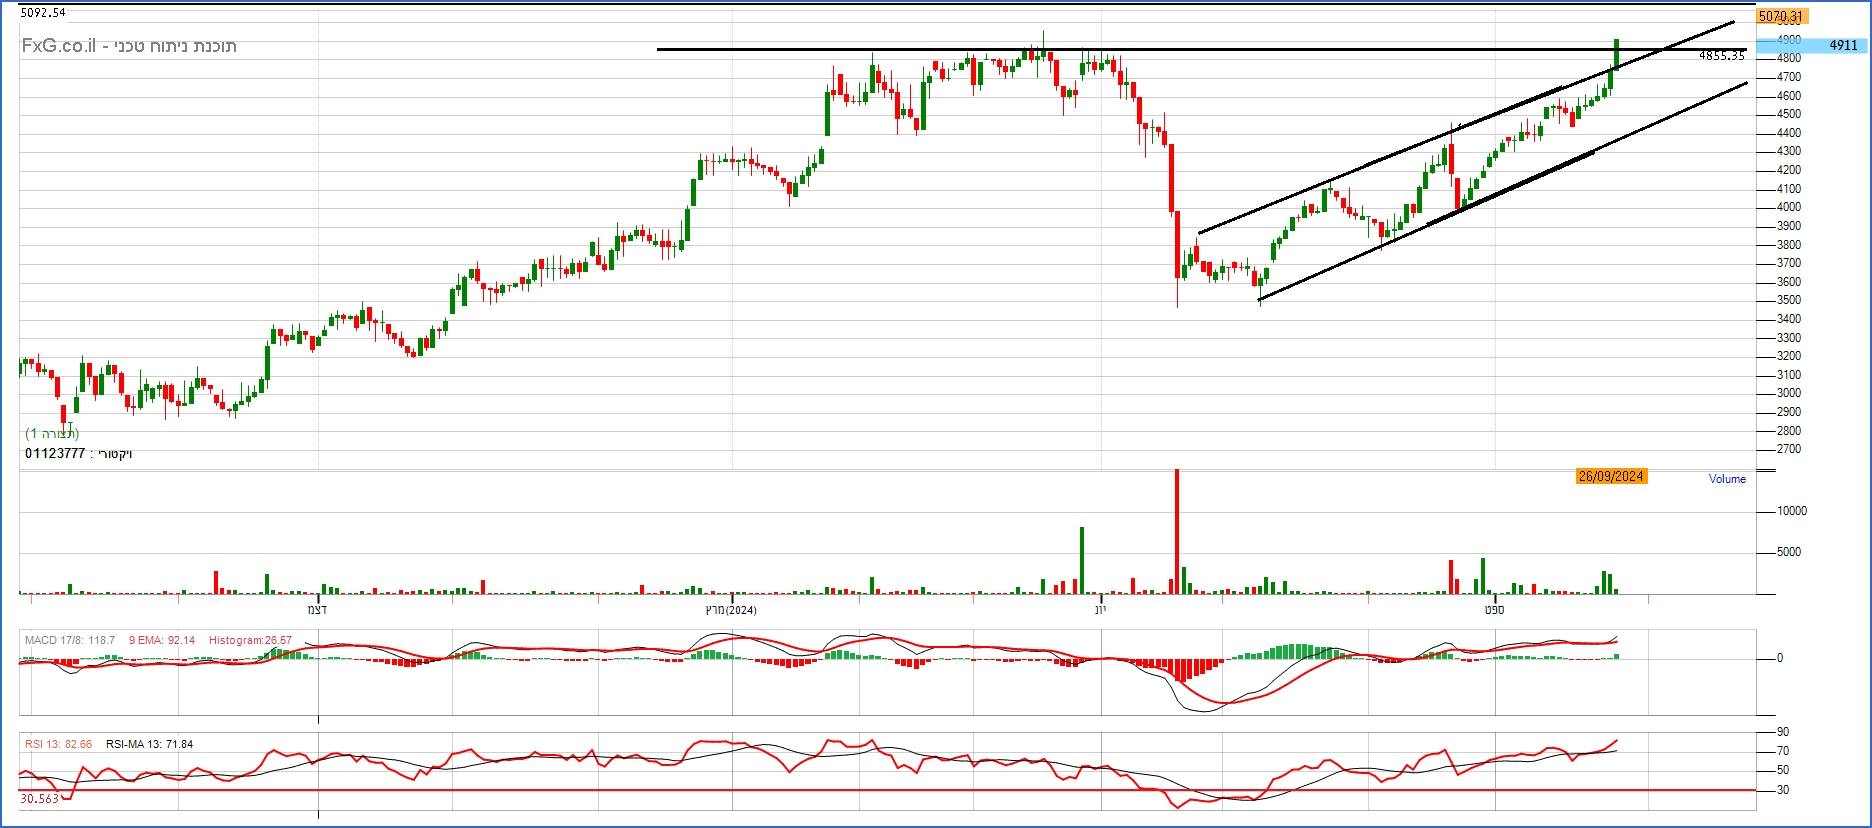The height and width of the screenshot is (828, 1872).
Task: Click the orange 5070.31 price label
Action: point(1780,17)
